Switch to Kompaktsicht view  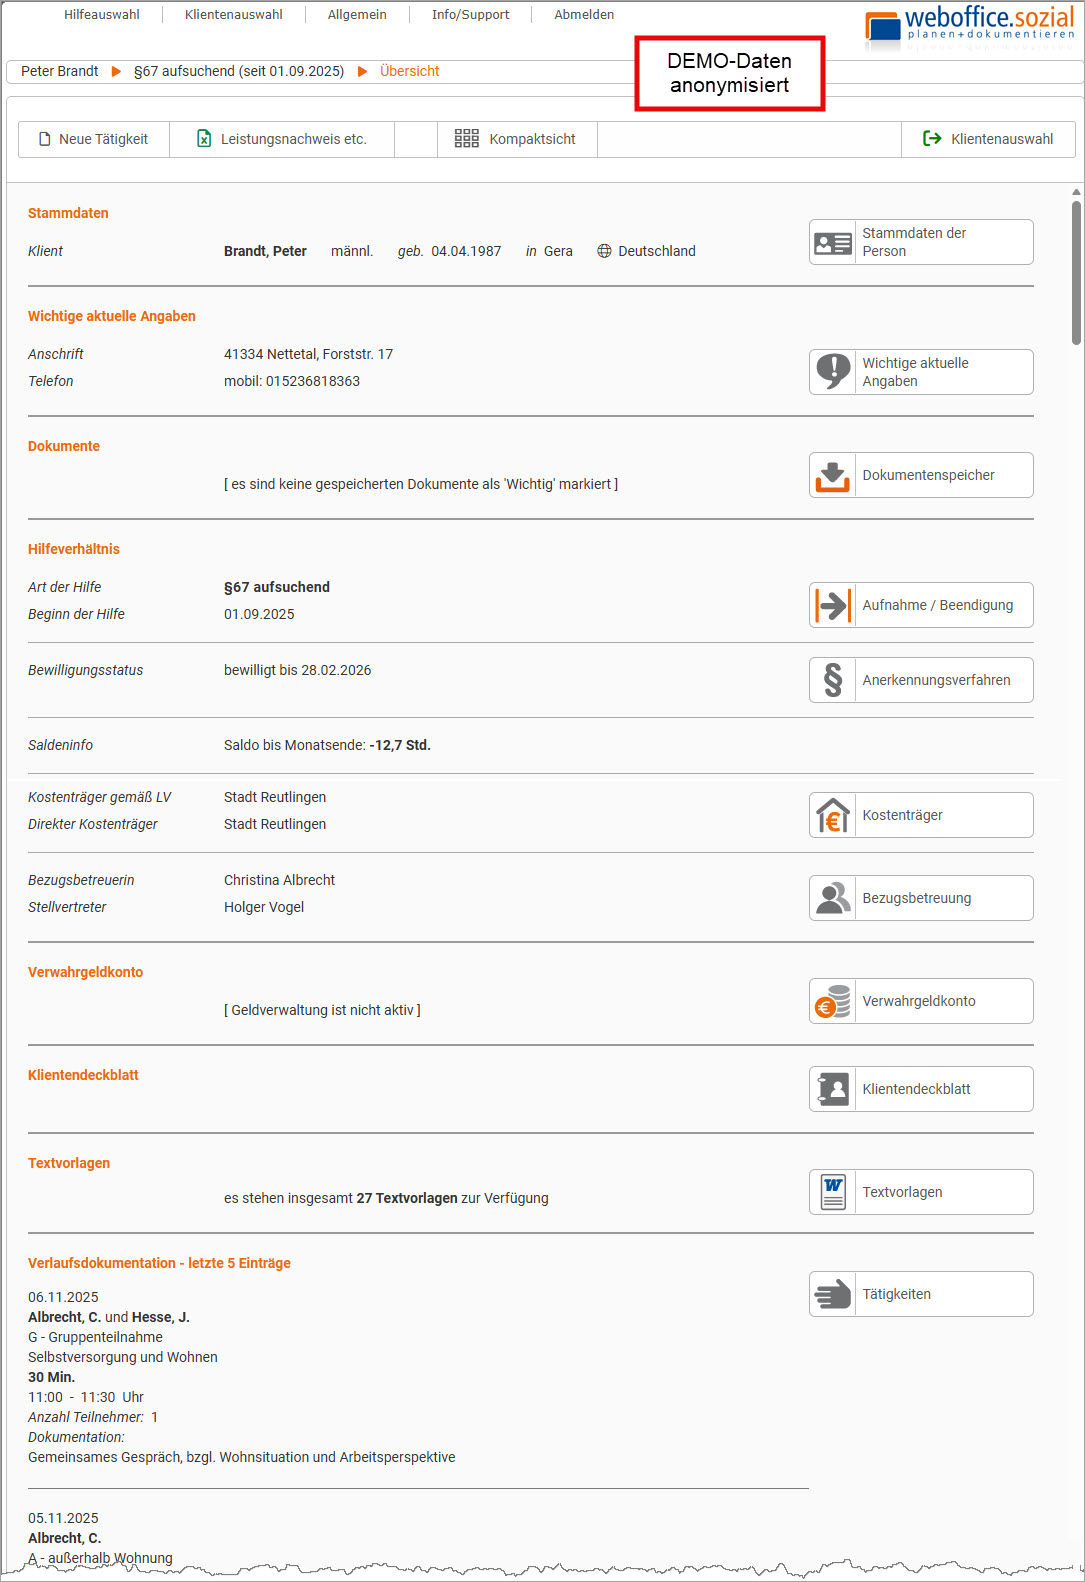click(516, 140)
